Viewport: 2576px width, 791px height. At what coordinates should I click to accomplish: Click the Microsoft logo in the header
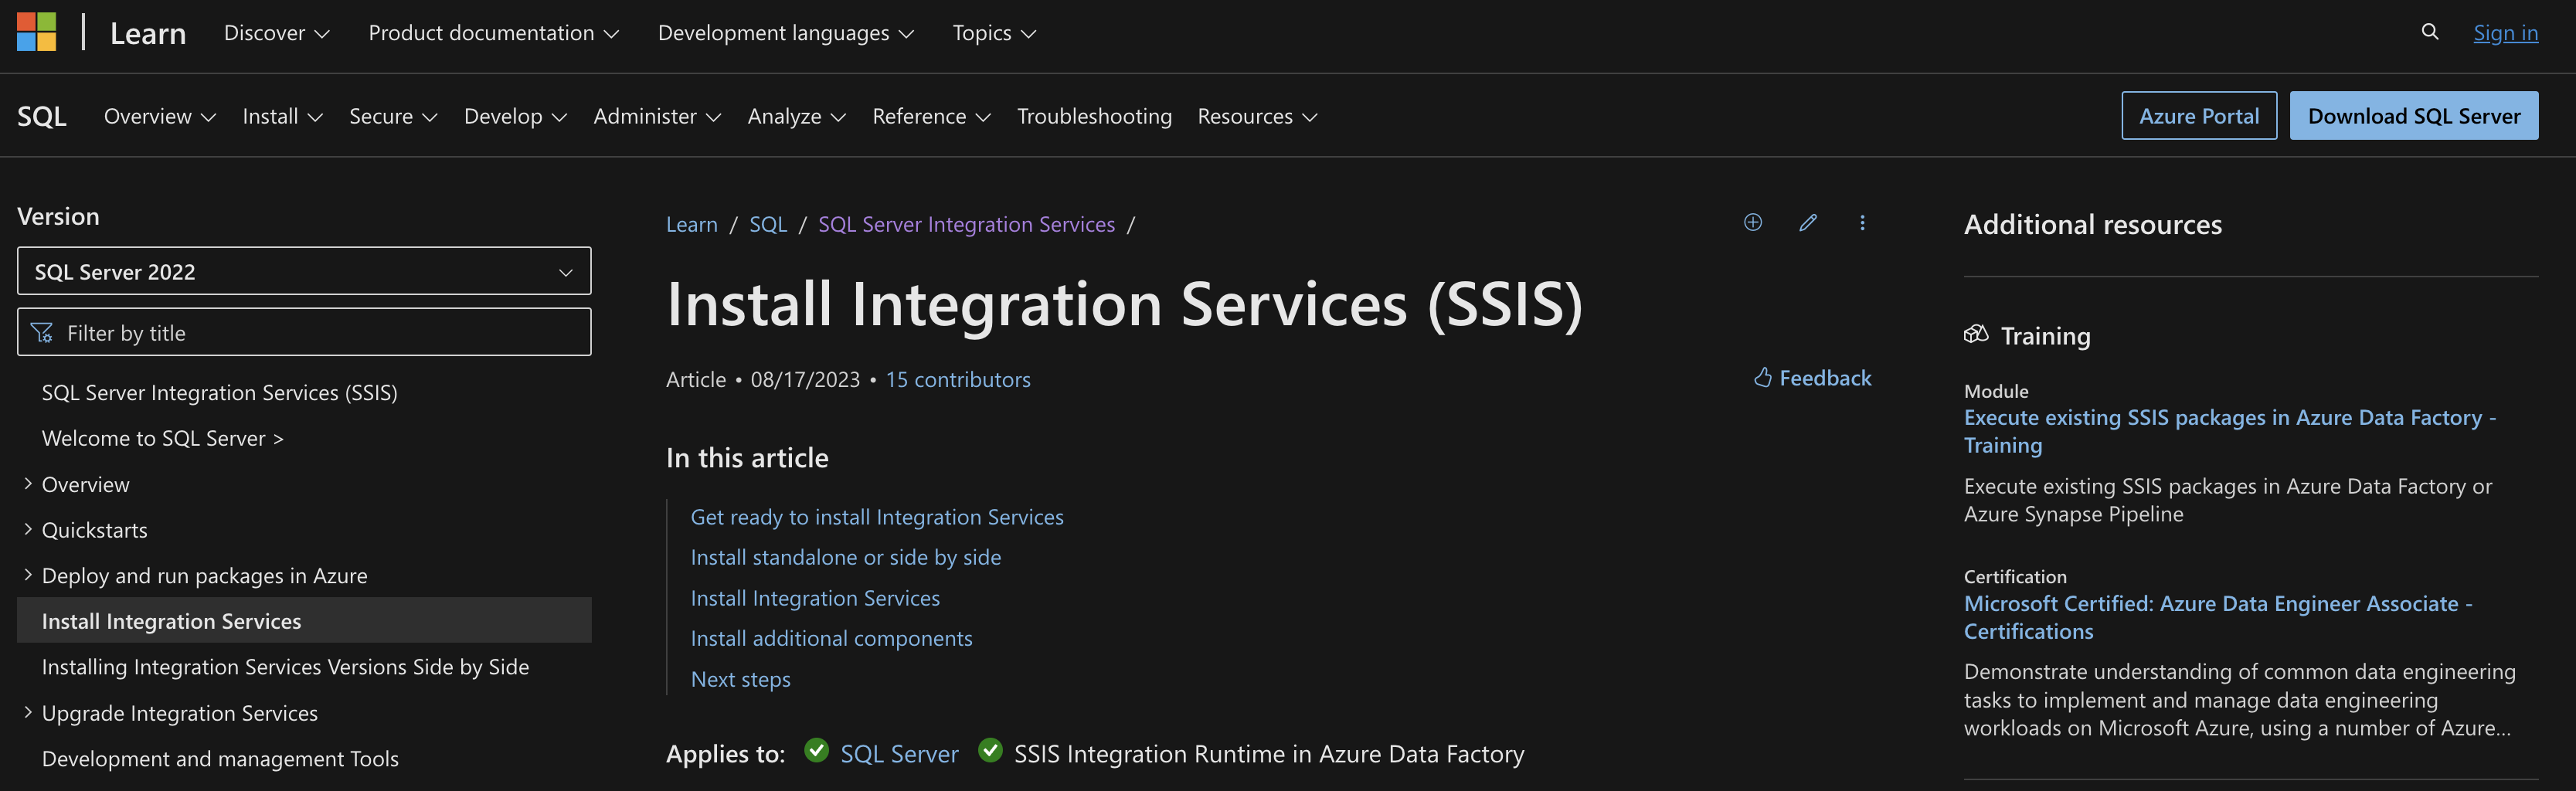click(x=36, y=32)
